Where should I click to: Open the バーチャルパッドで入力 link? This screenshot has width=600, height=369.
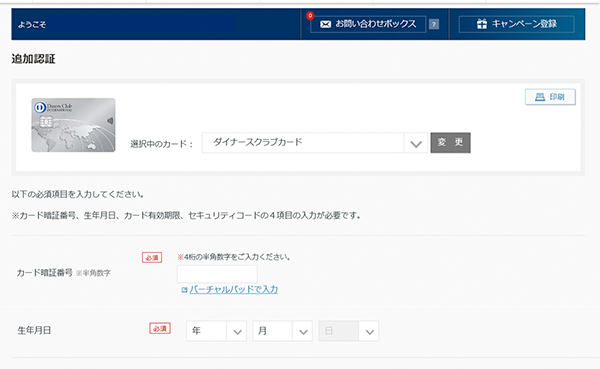click(233, 289)
